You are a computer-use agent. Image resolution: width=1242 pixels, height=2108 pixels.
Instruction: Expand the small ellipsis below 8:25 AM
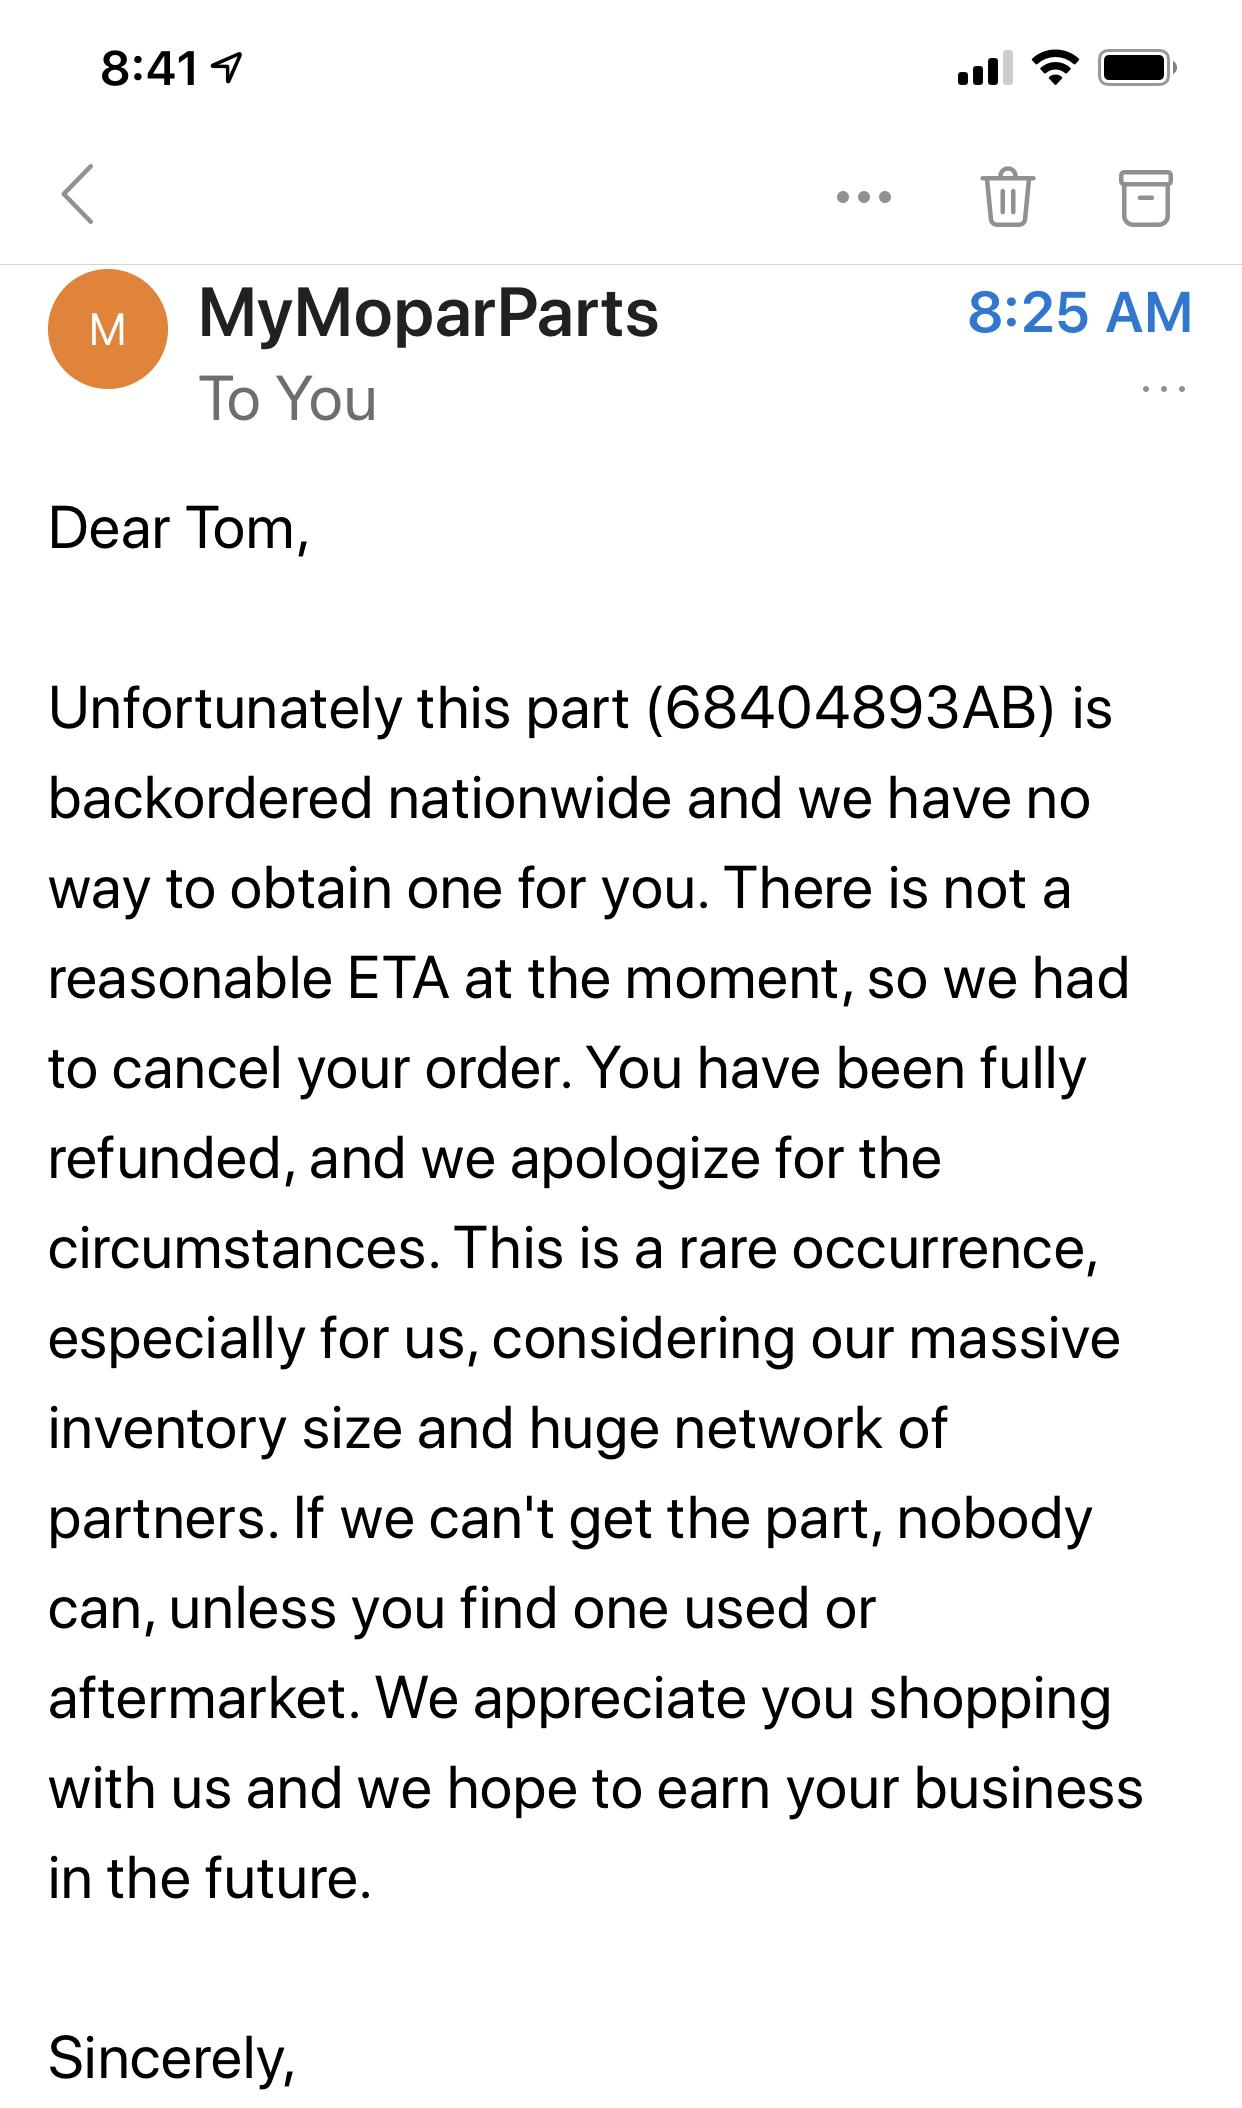click(x=1164, y=388)
